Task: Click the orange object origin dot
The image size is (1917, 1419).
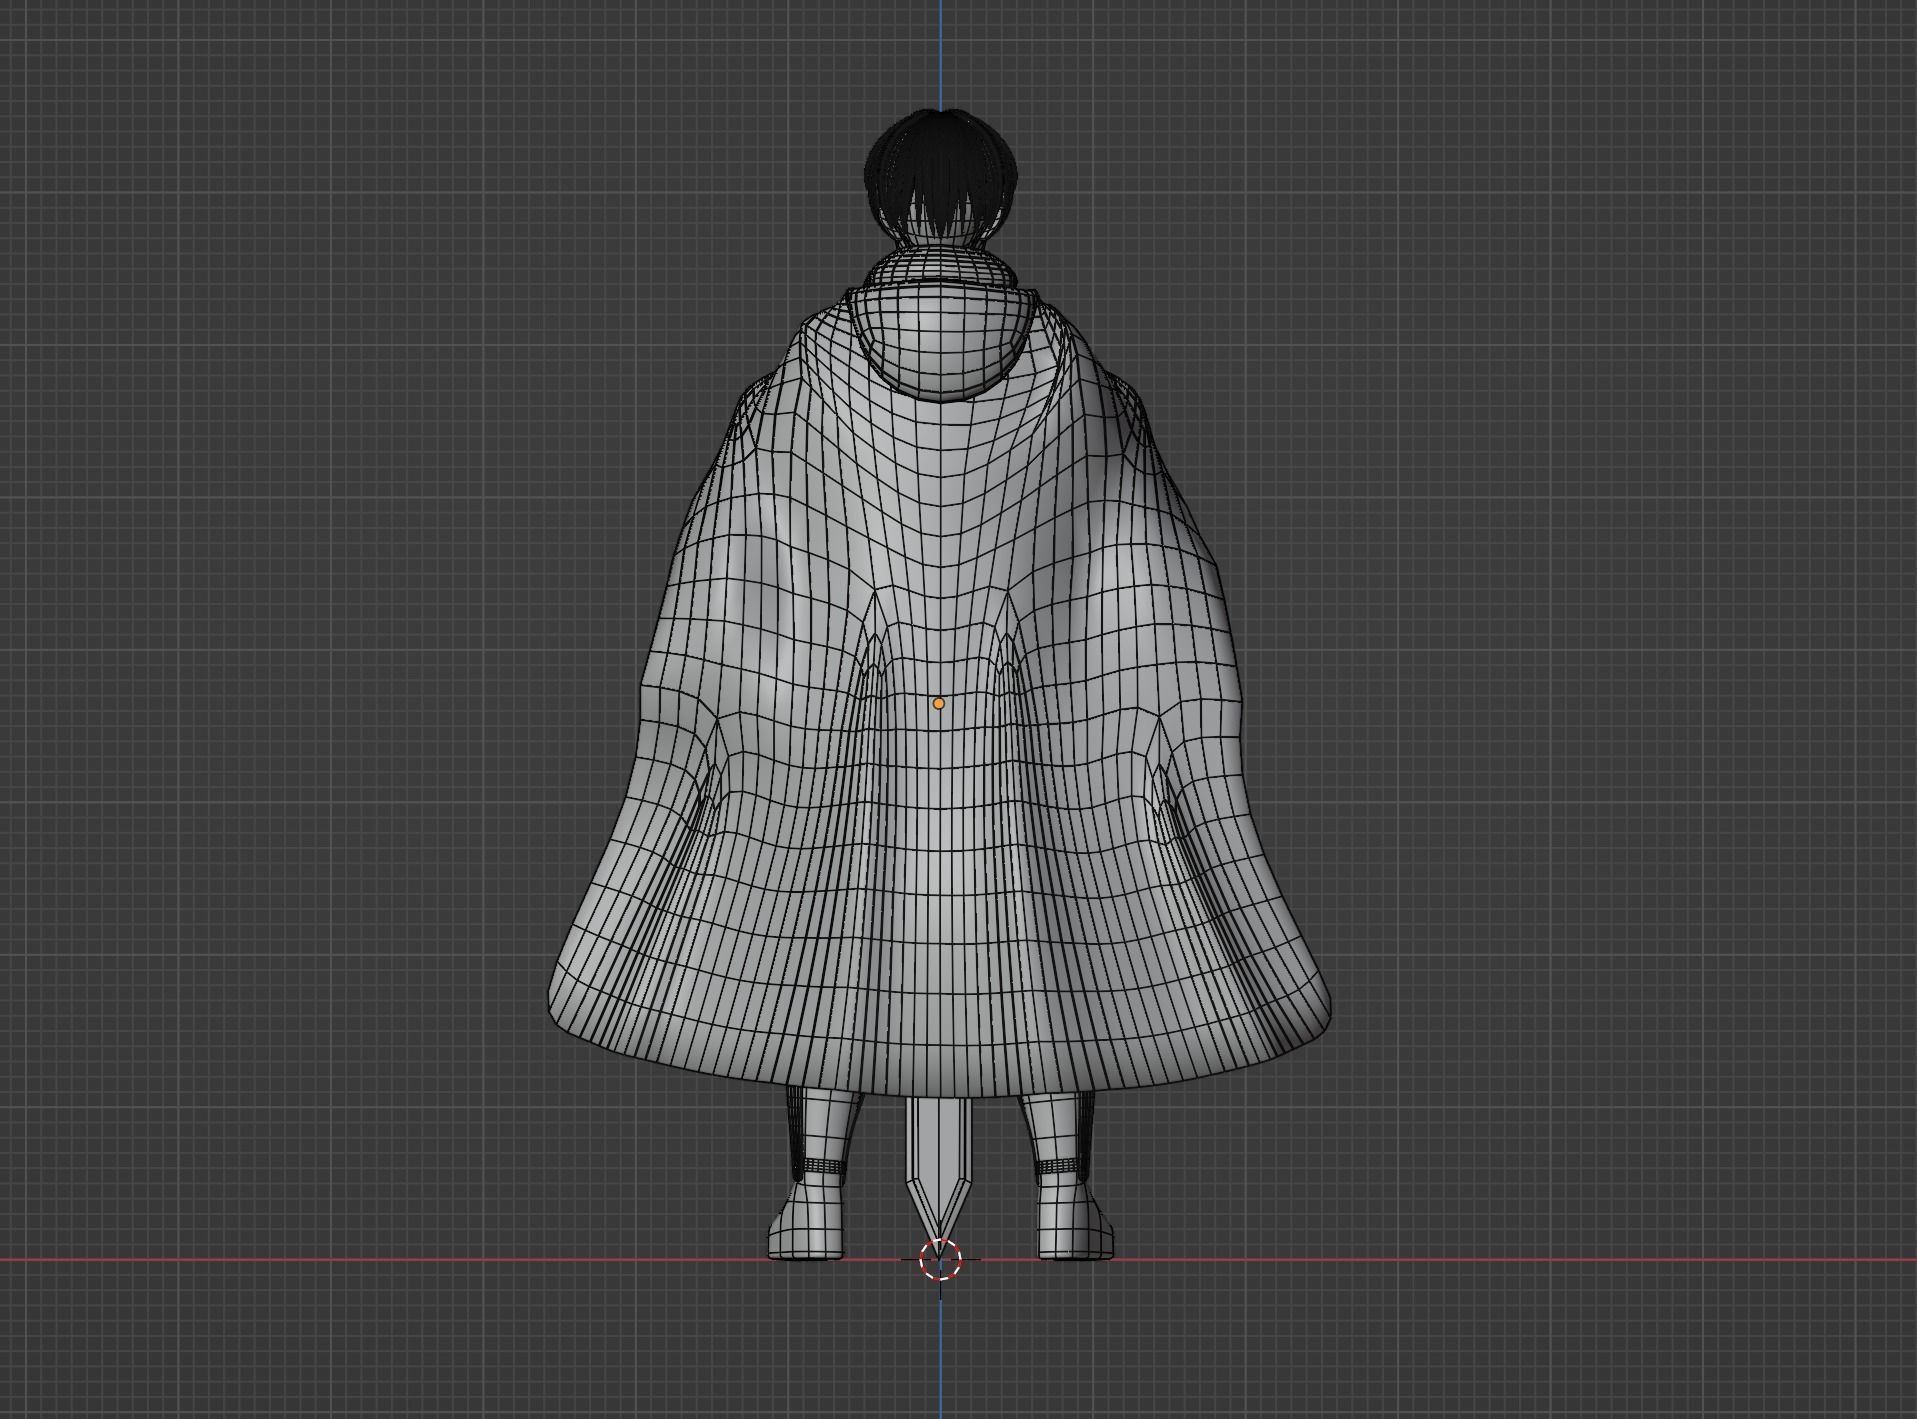Action: click(x=938, y=704)
